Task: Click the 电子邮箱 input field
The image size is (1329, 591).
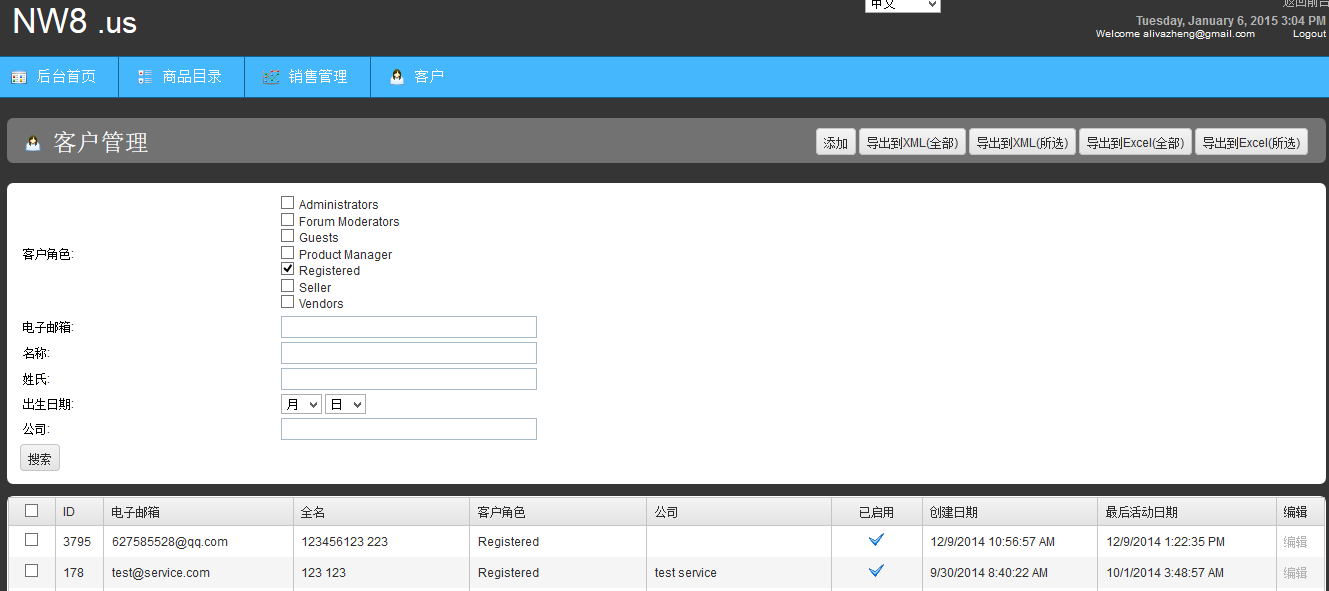Action: point(408,327)
